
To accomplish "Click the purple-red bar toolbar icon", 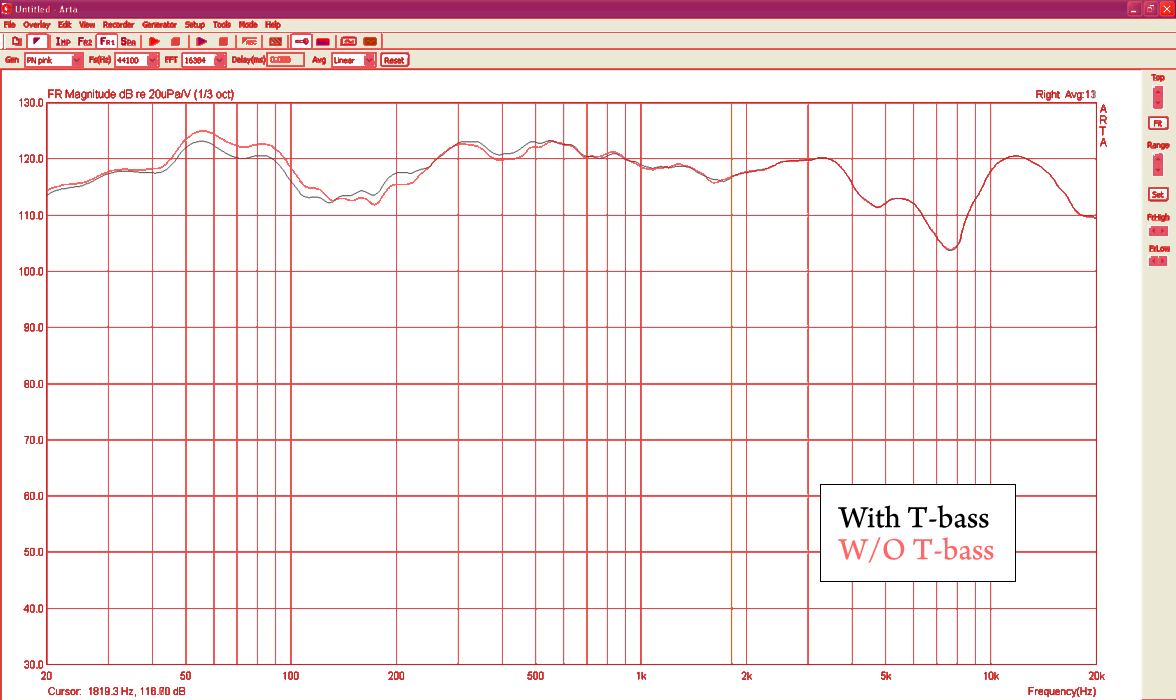I will click(323, 41).
